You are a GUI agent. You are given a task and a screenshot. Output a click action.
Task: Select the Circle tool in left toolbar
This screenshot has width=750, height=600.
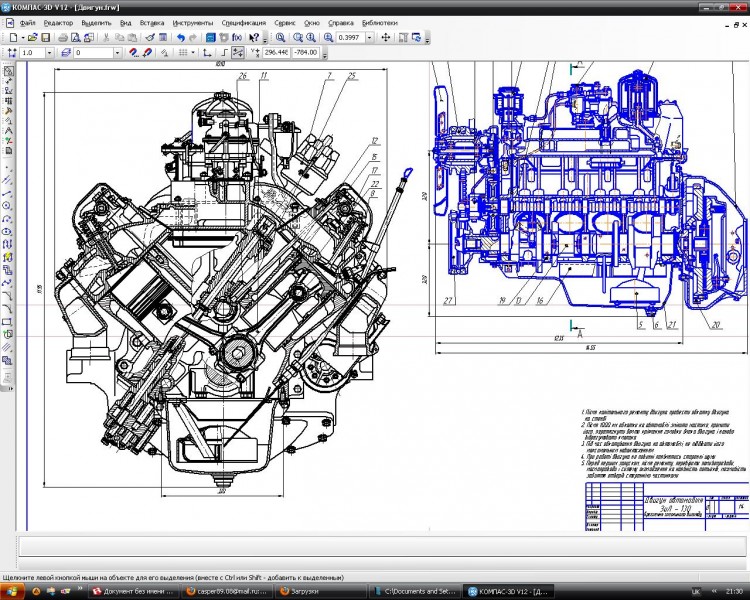click(x=7, y=206)
